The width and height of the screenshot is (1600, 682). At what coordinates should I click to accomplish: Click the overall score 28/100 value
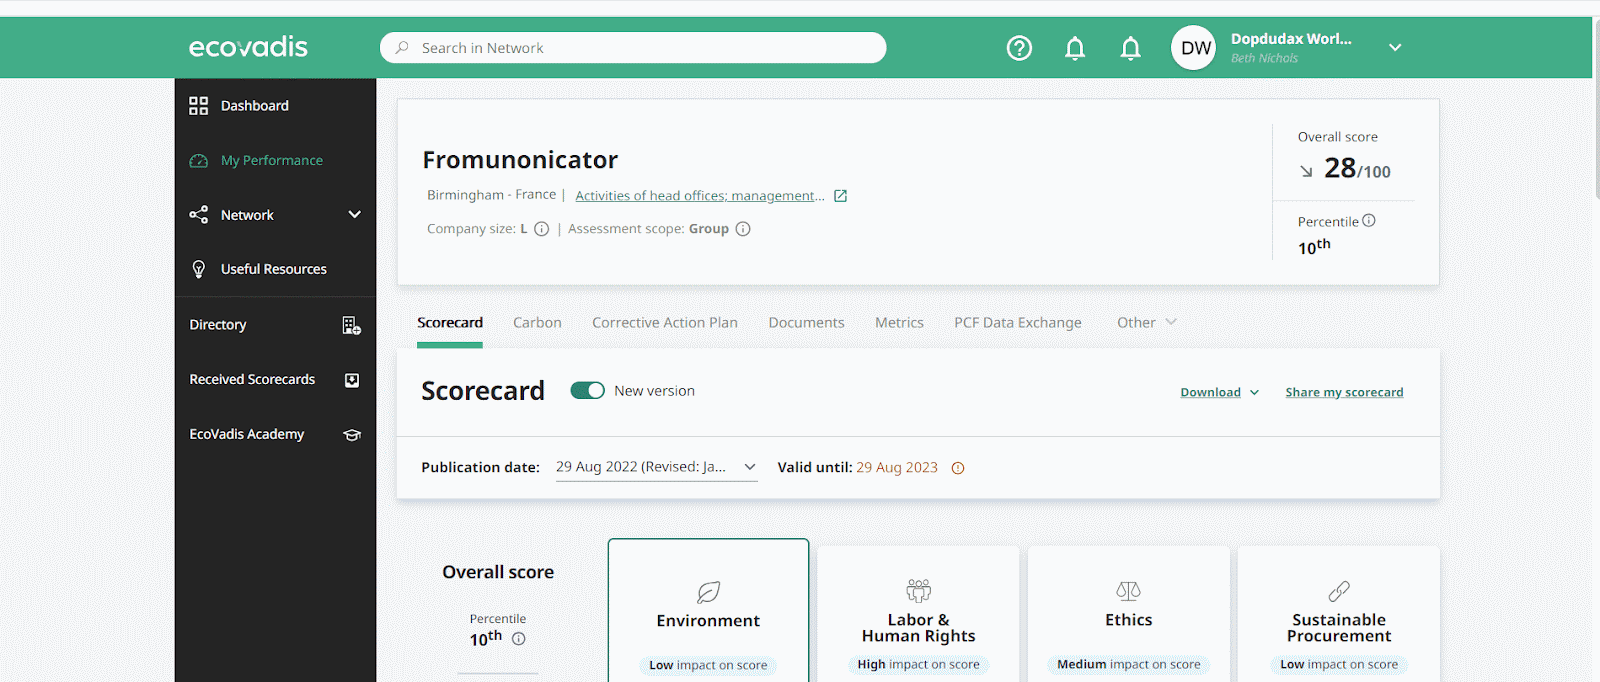click(x=1357, y=169)
